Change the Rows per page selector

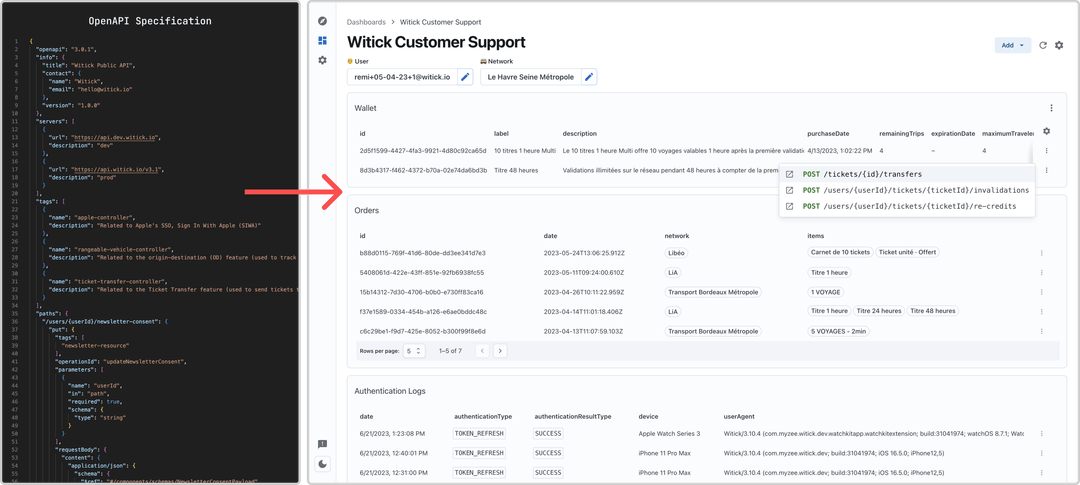point(415,351)
